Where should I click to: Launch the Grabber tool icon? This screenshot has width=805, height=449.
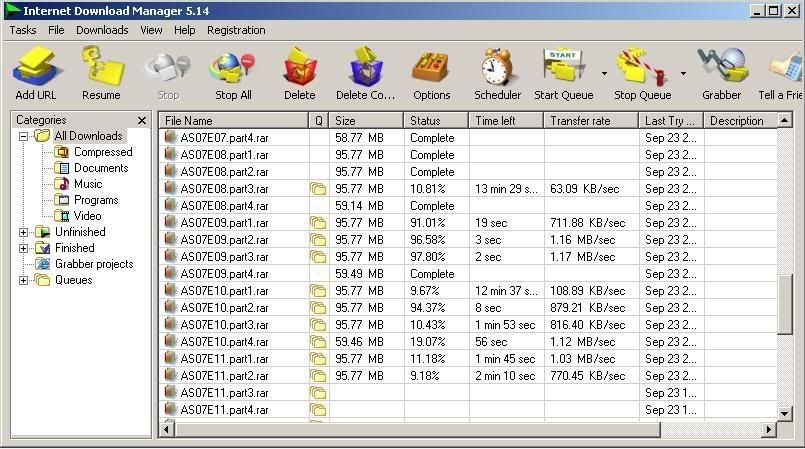(x=721, y=69)
